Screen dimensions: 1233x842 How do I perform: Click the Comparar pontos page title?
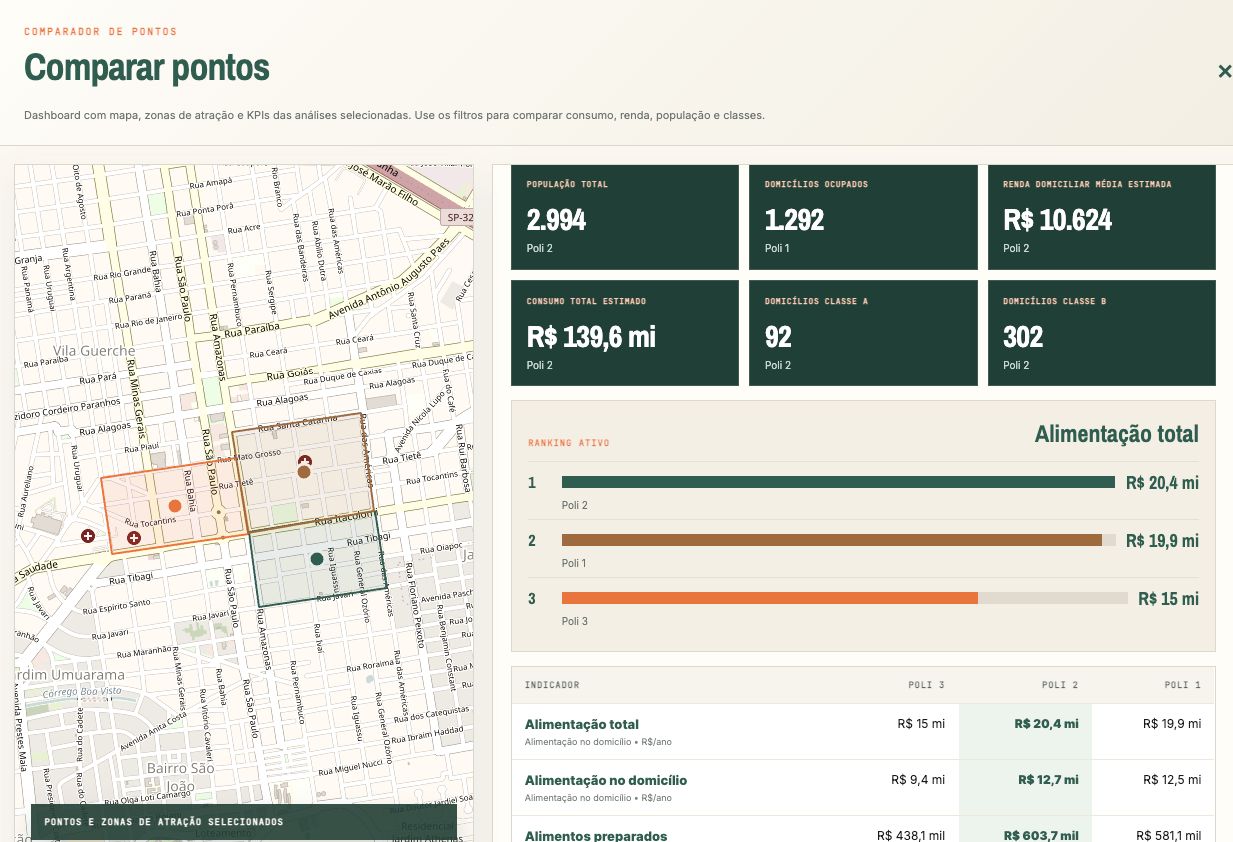pos(147,68)
